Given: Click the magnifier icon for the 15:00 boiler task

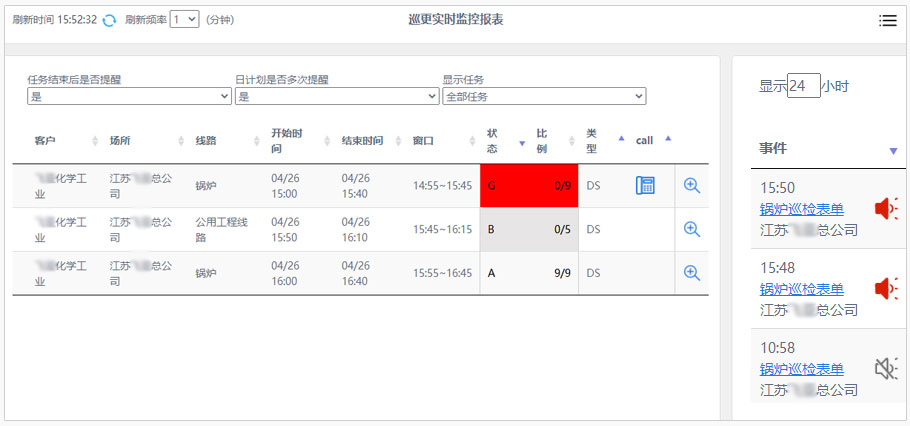Looking at the screenshot, I should pyautogui.click(x=691, y=186).
